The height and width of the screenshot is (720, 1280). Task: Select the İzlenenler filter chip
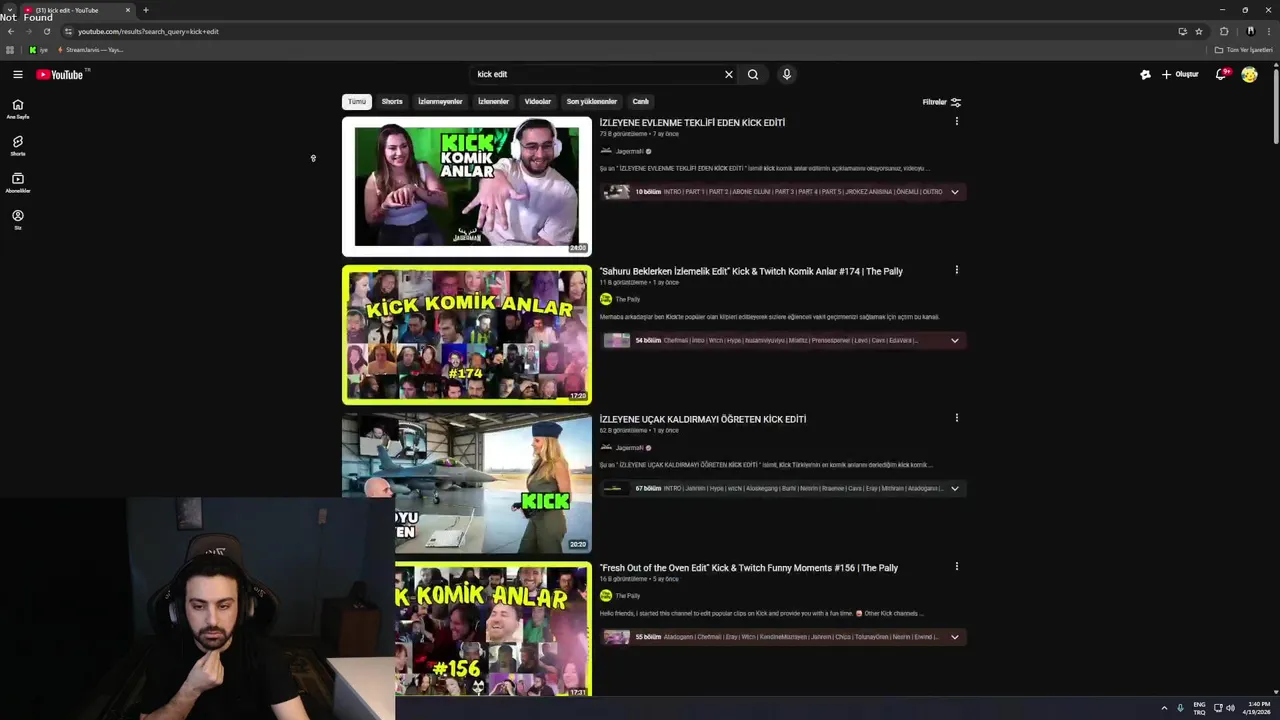click(493, 101)
